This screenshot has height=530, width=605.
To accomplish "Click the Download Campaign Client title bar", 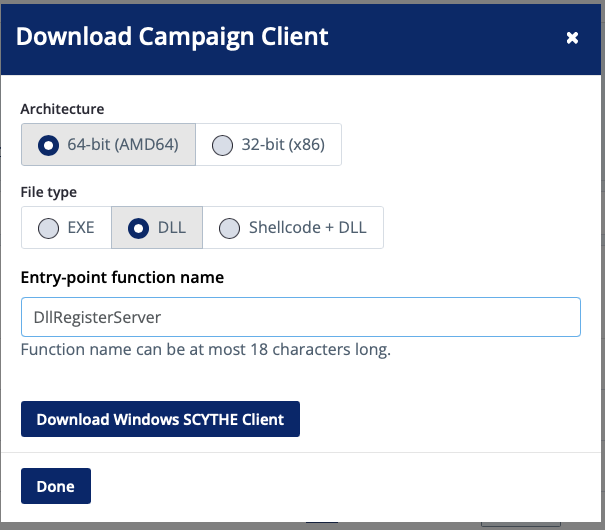I will (301, 38).
